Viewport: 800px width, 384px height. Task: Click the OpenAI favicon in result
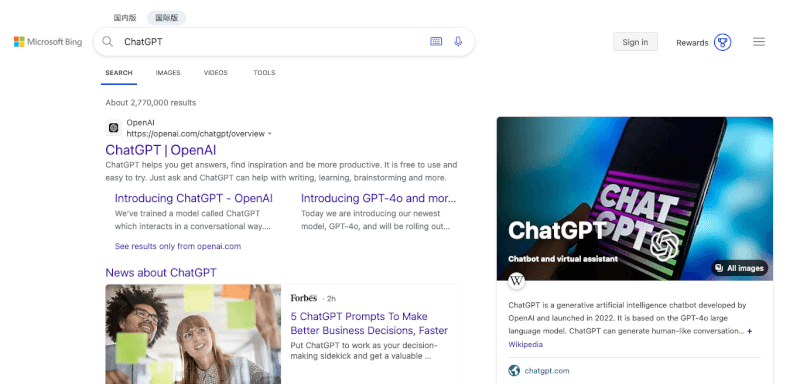pos(114,128)
